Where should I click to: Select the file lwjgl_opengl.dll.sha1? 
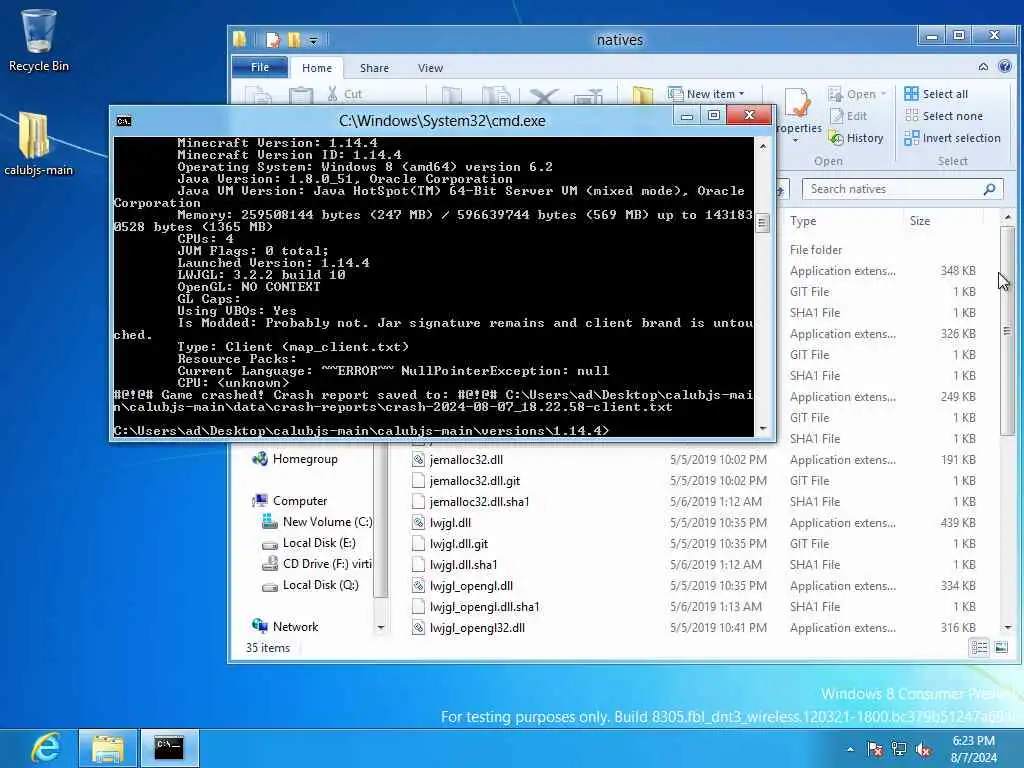pyautogui.click(x=485, y=607)
